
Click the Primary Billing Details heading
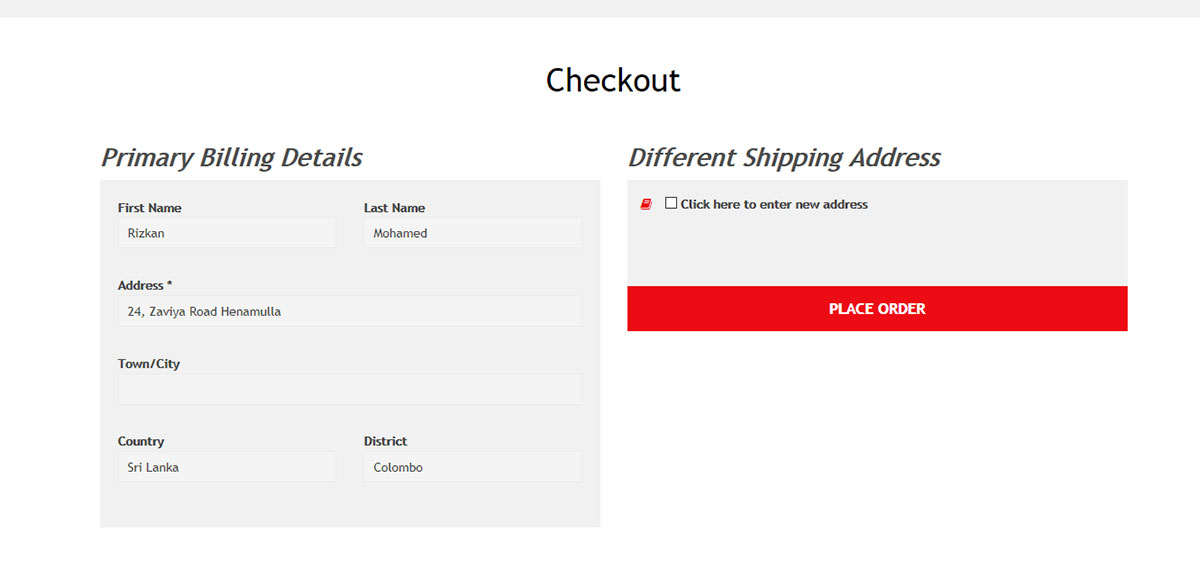pos(231,157)
